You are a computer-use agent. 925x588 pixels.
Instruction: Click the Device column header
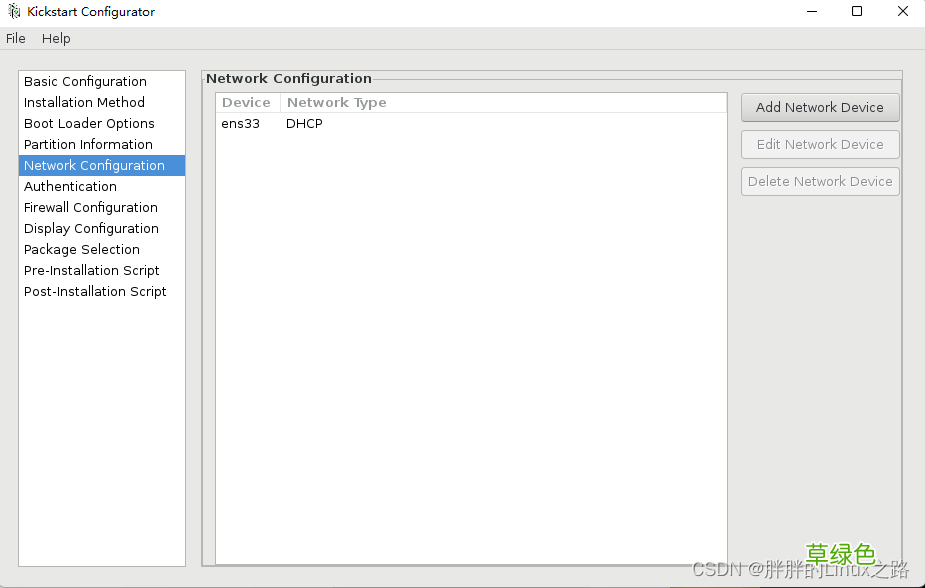click(246, 102)
